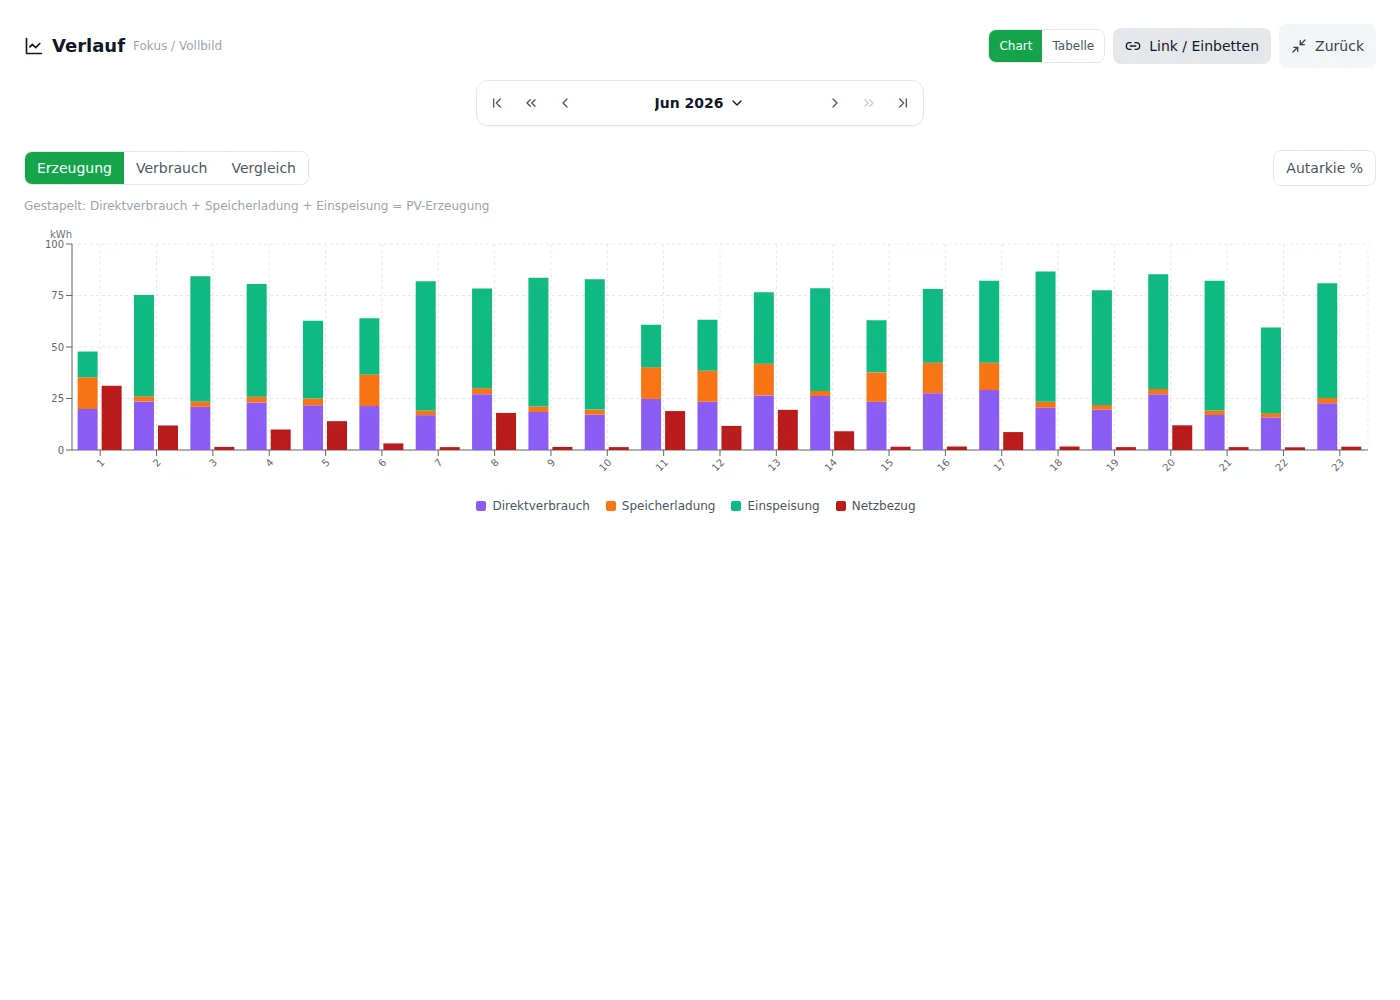This screenshot has width=1400, height=1000.
Task: Go to the previous month arrow
Action: point(565,103)
